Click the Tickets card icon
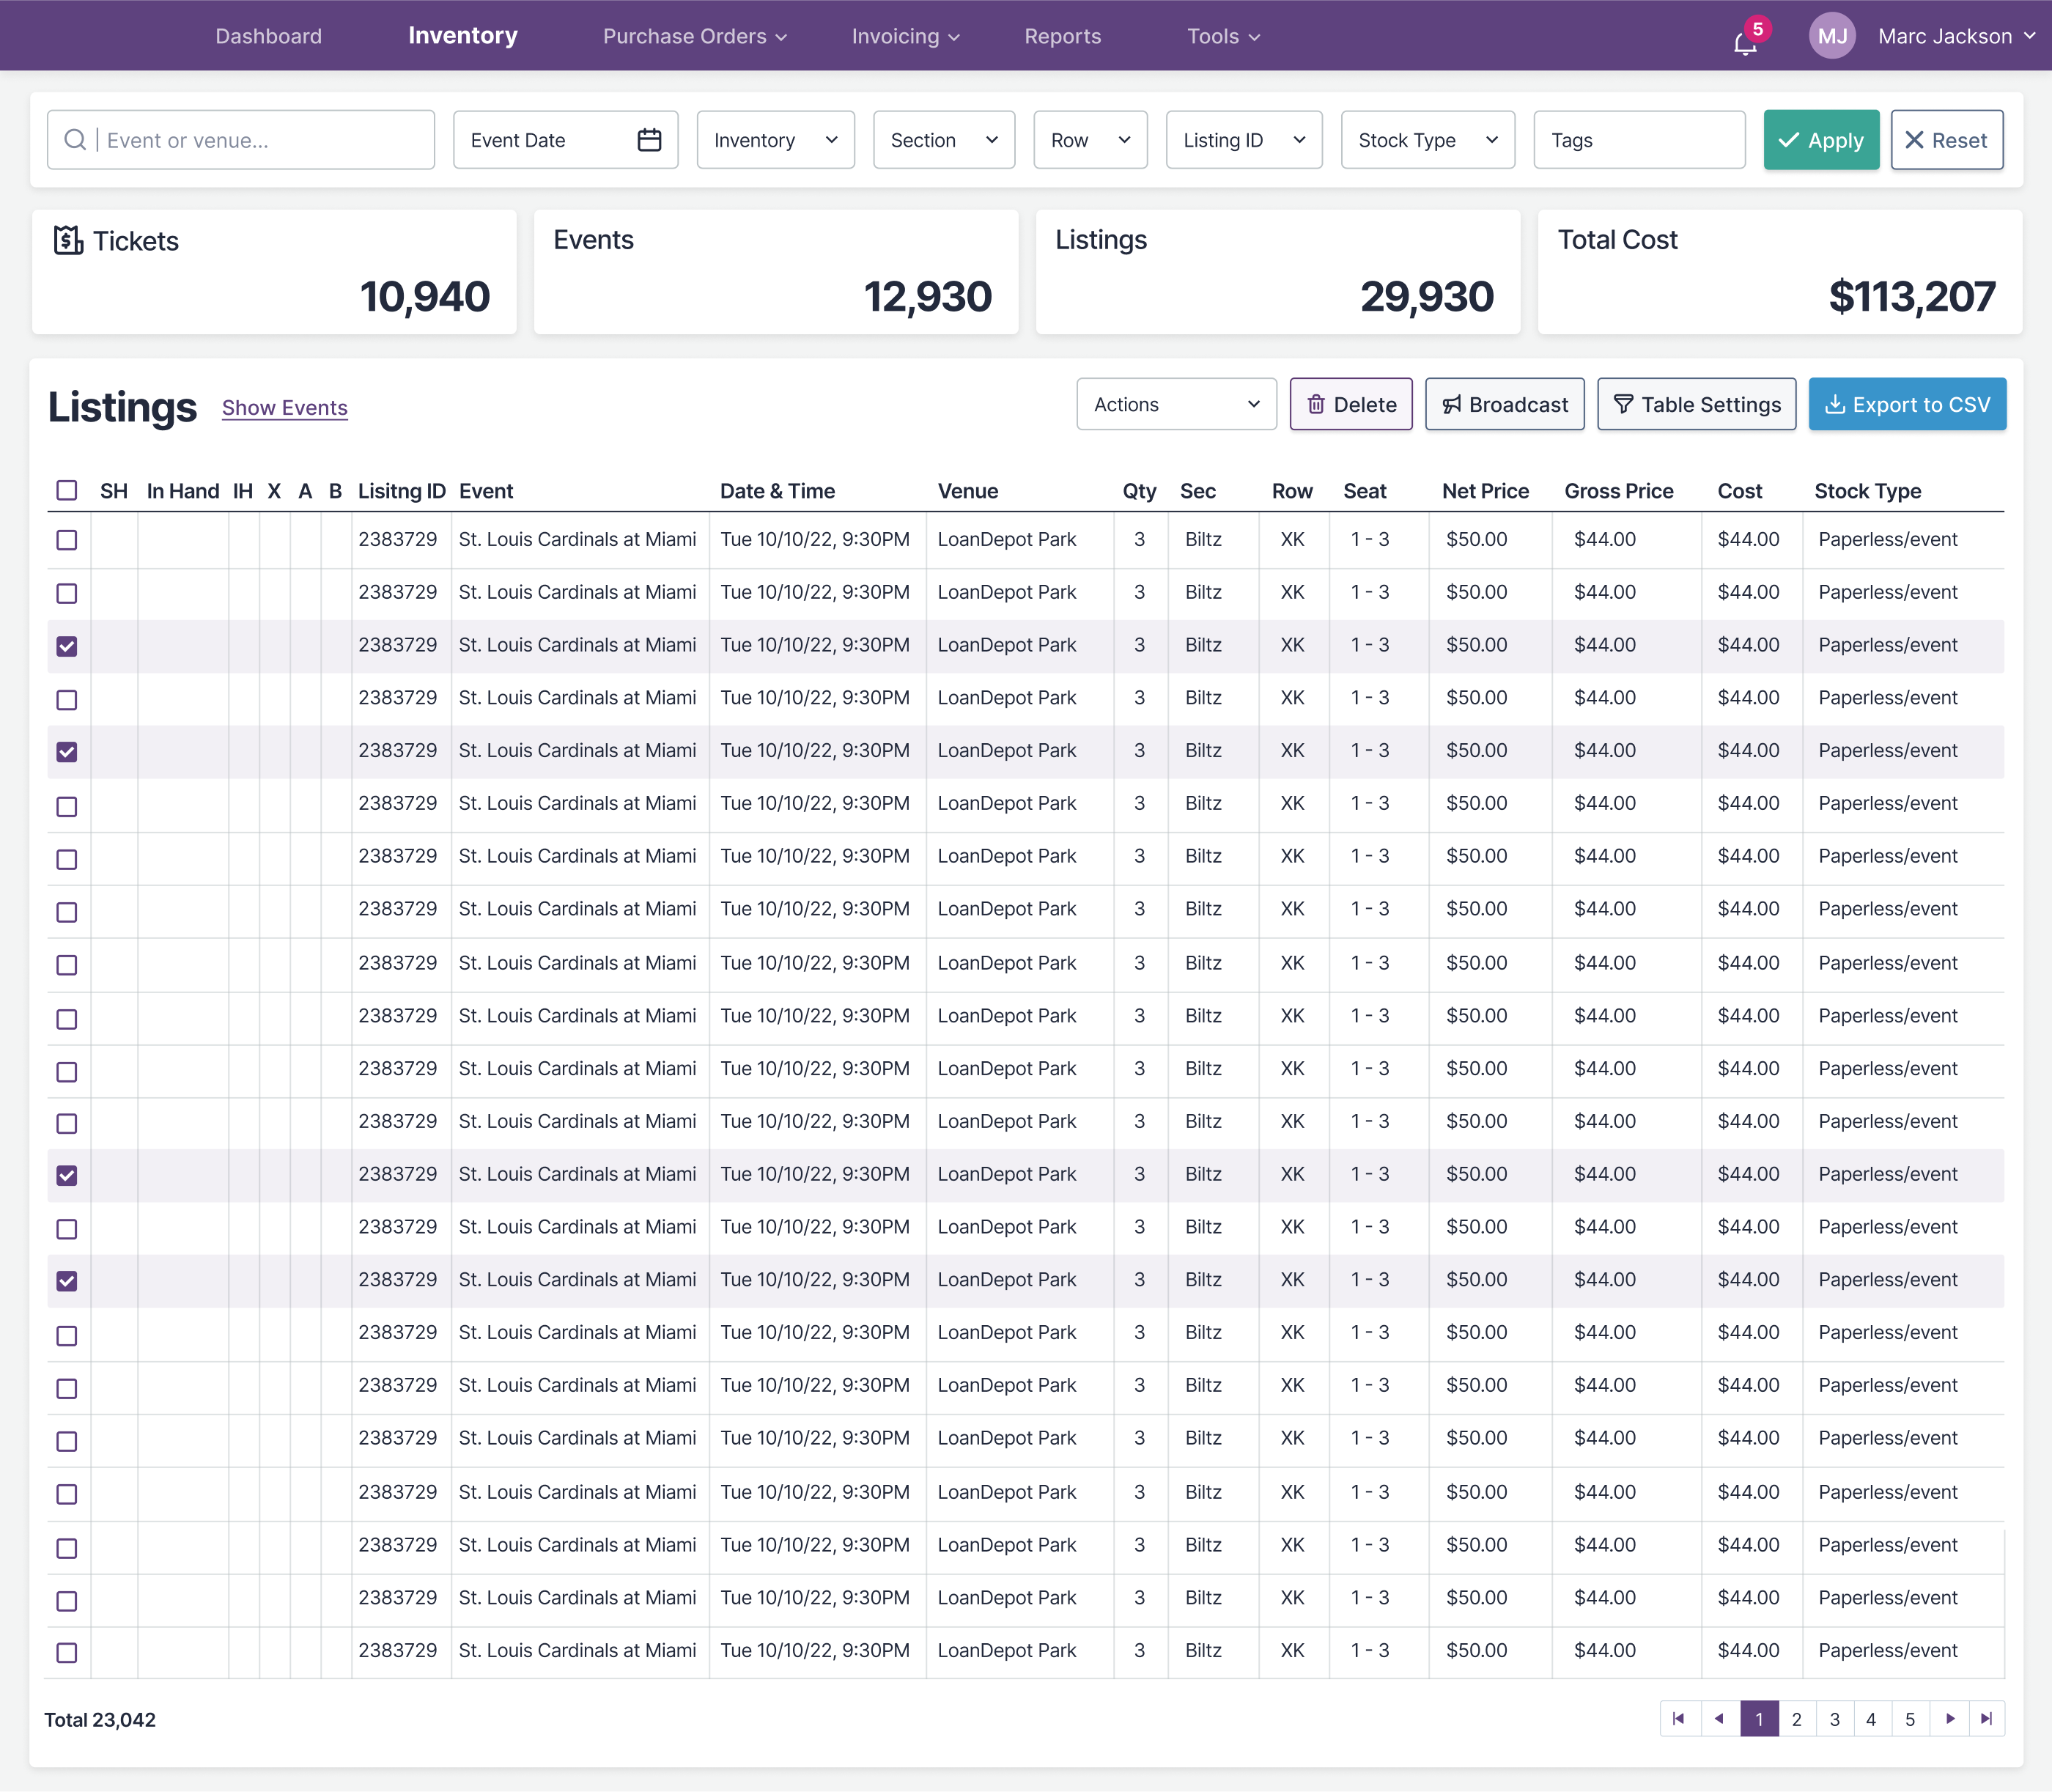This screenshot has height=1792, width=2052. 68,240
